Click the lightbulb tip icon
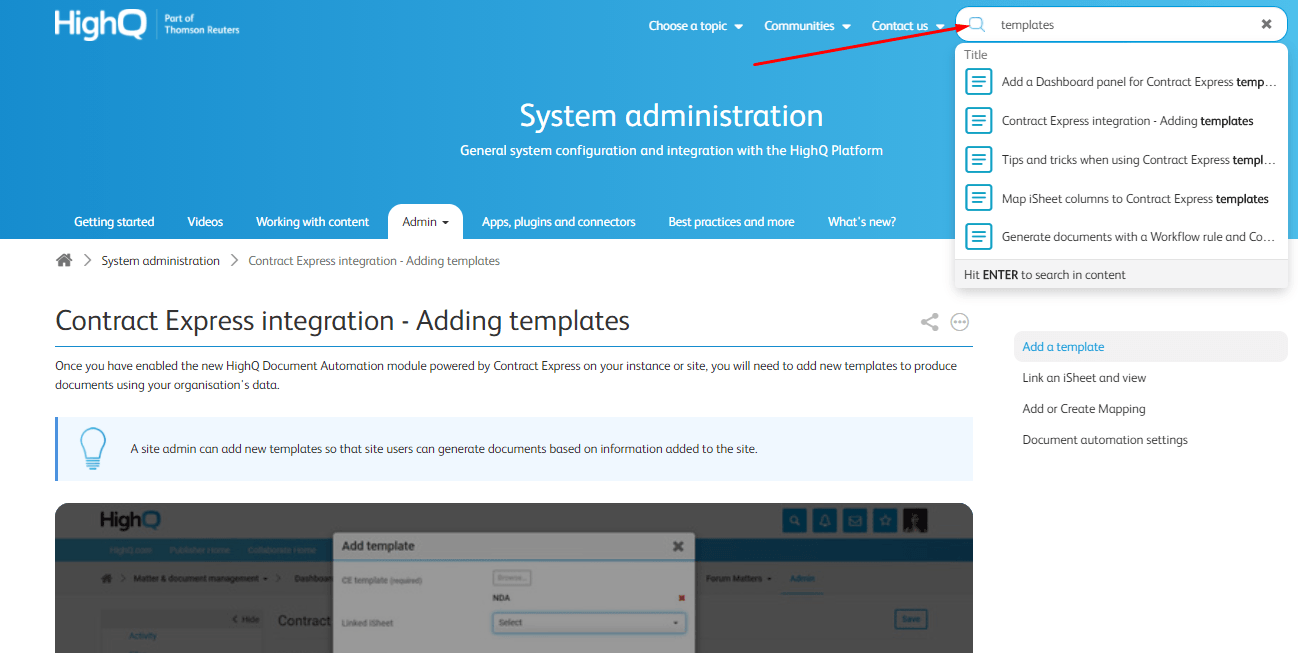 93,448
